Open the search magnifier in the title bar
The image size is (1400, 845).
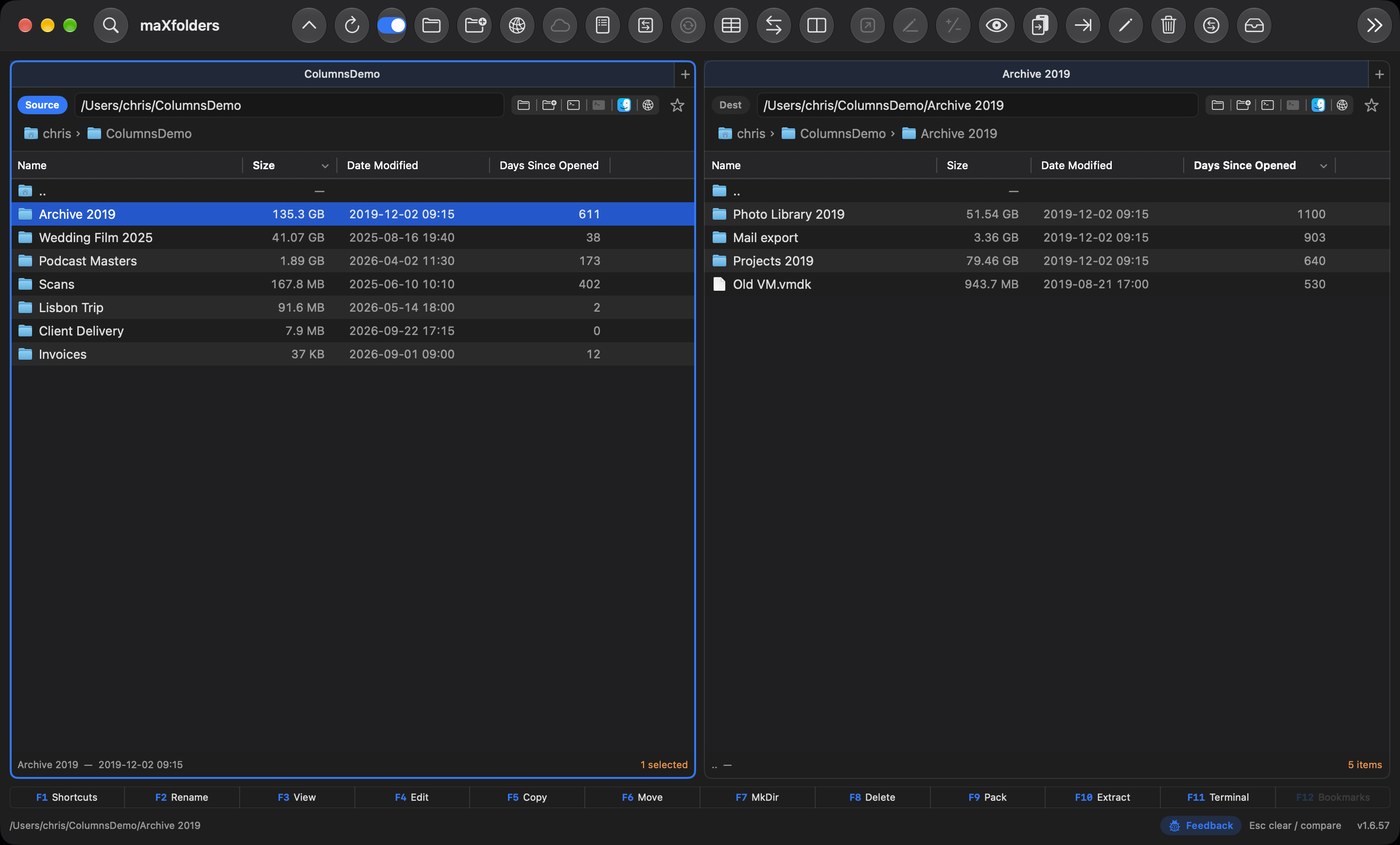pyautogui.click(x=111, y=25)
